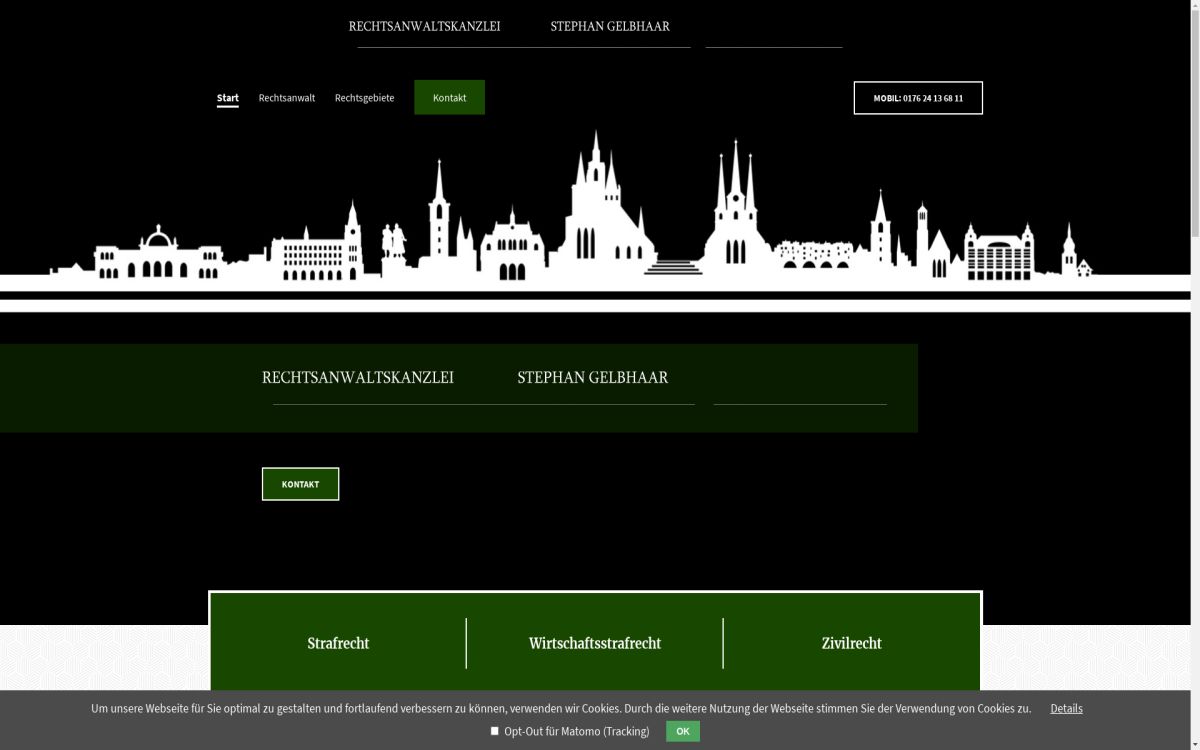Open the cookie Details link
The image size is (1200, 750).
pos(1066,708)
